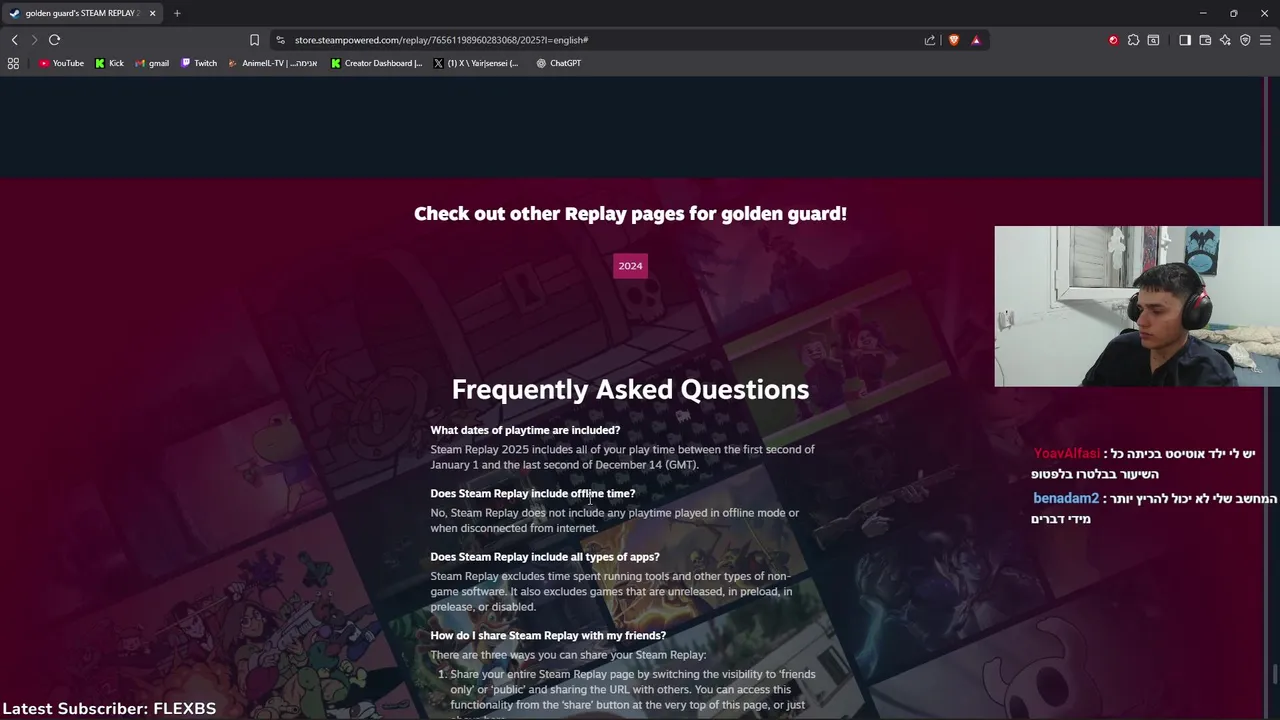Open the apps grid in bookmarks bar
This screenshot has height=720, width=1280.
click(x=13, y=63)
